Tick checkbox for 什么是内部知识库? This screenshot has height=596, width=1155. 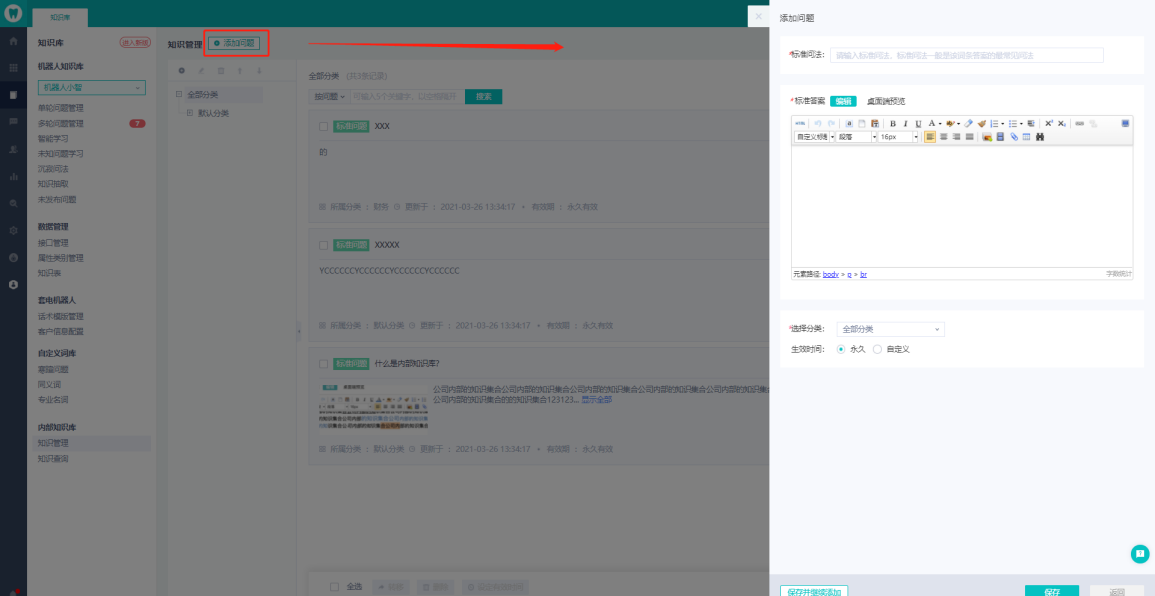point(323,363)
